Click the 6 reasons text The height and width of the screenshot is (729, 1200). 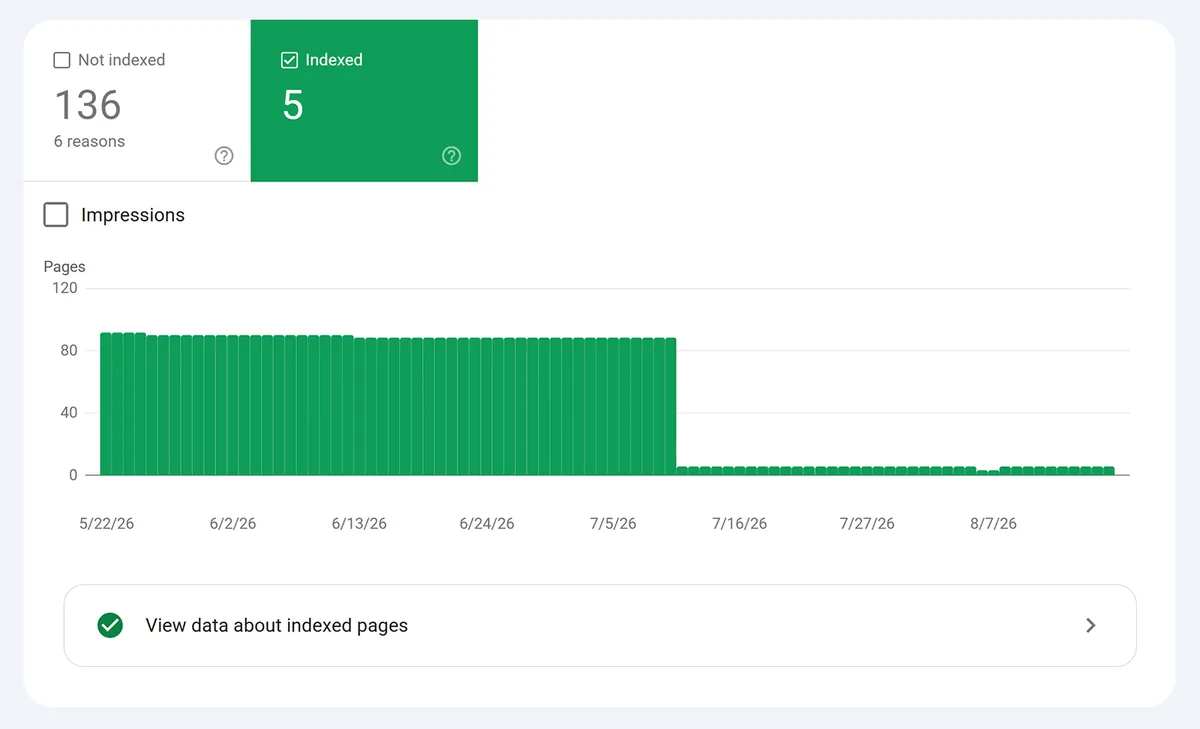point(90,142)
